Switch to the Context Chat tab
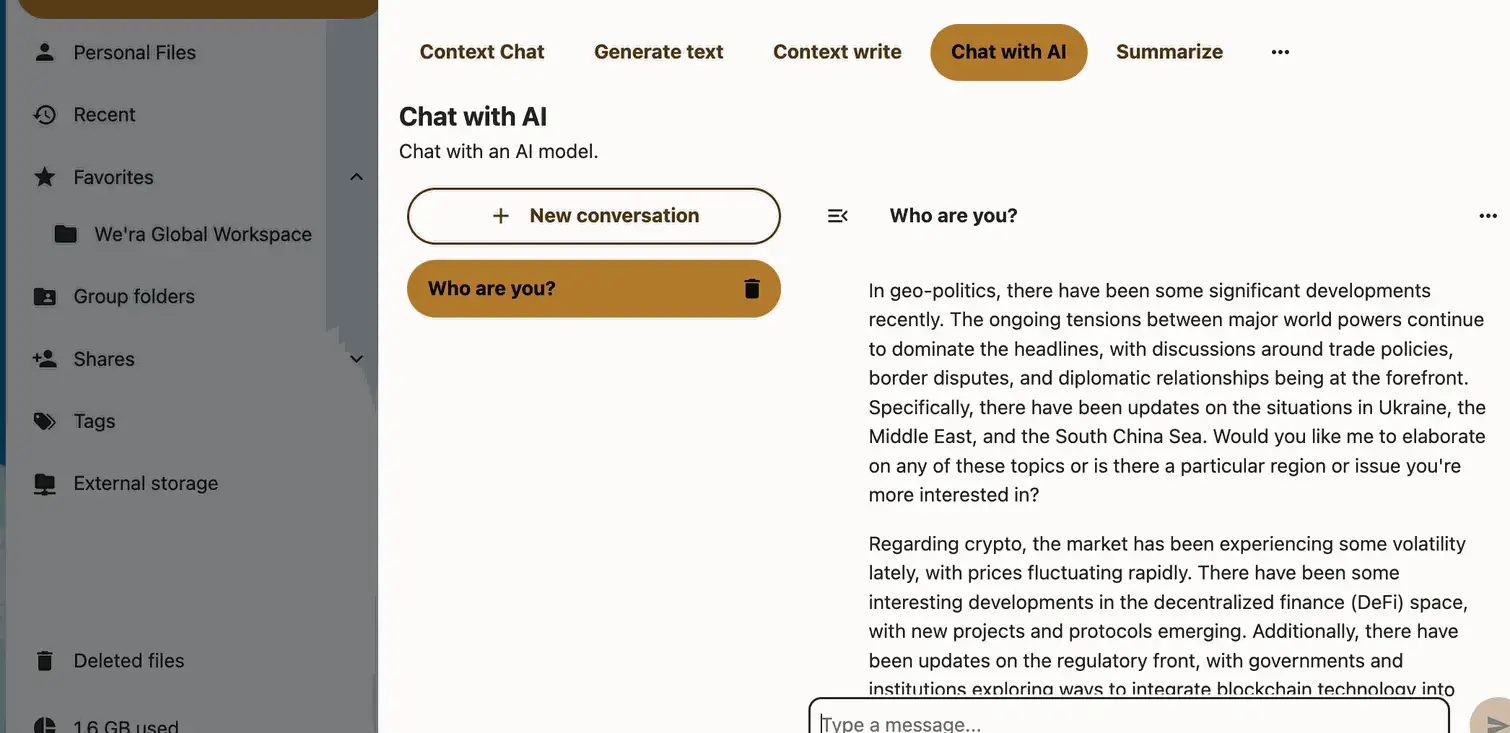Image resolution: width=1510 pixels, height=733 pixels. click(x=482, y=52)
